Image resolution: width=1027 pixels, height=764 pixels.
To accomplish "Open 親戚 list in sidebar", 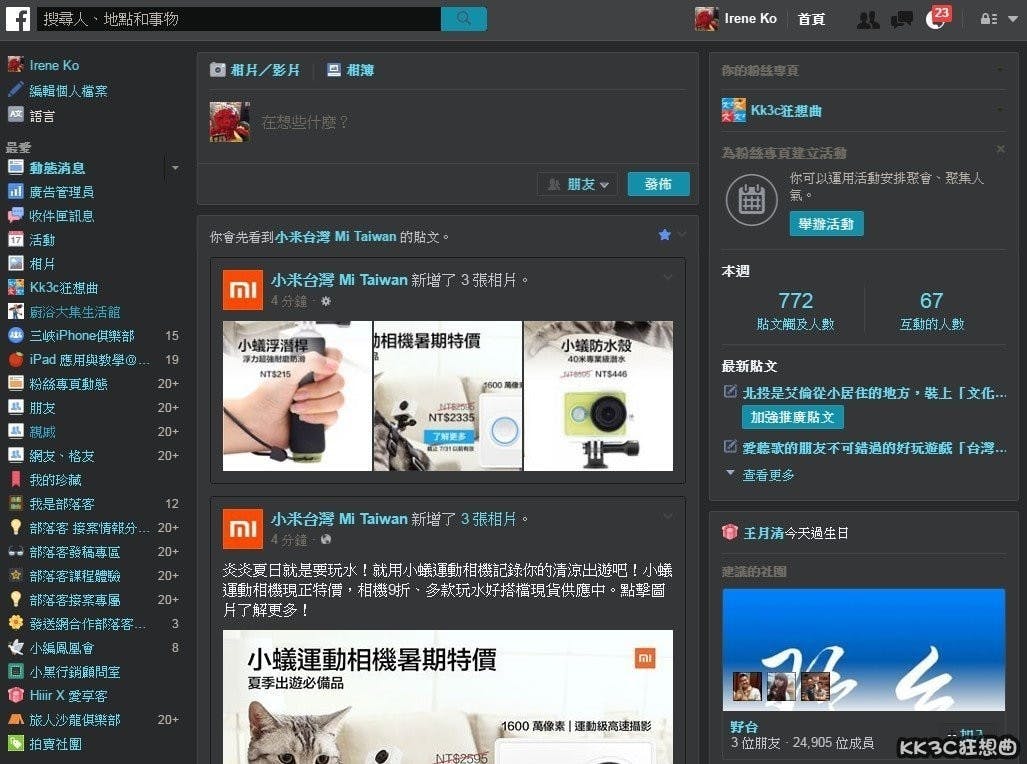I will click(43, 432).
